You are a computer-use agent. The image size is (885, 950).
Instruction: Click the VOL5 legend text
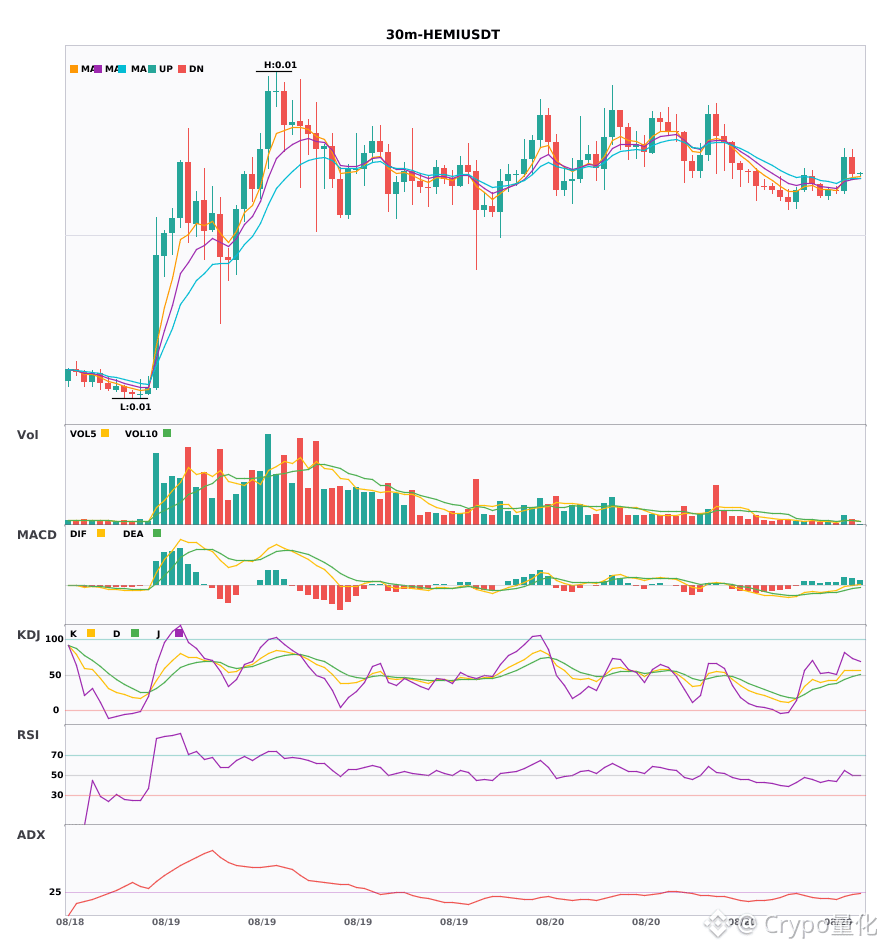tap(83, 434)
